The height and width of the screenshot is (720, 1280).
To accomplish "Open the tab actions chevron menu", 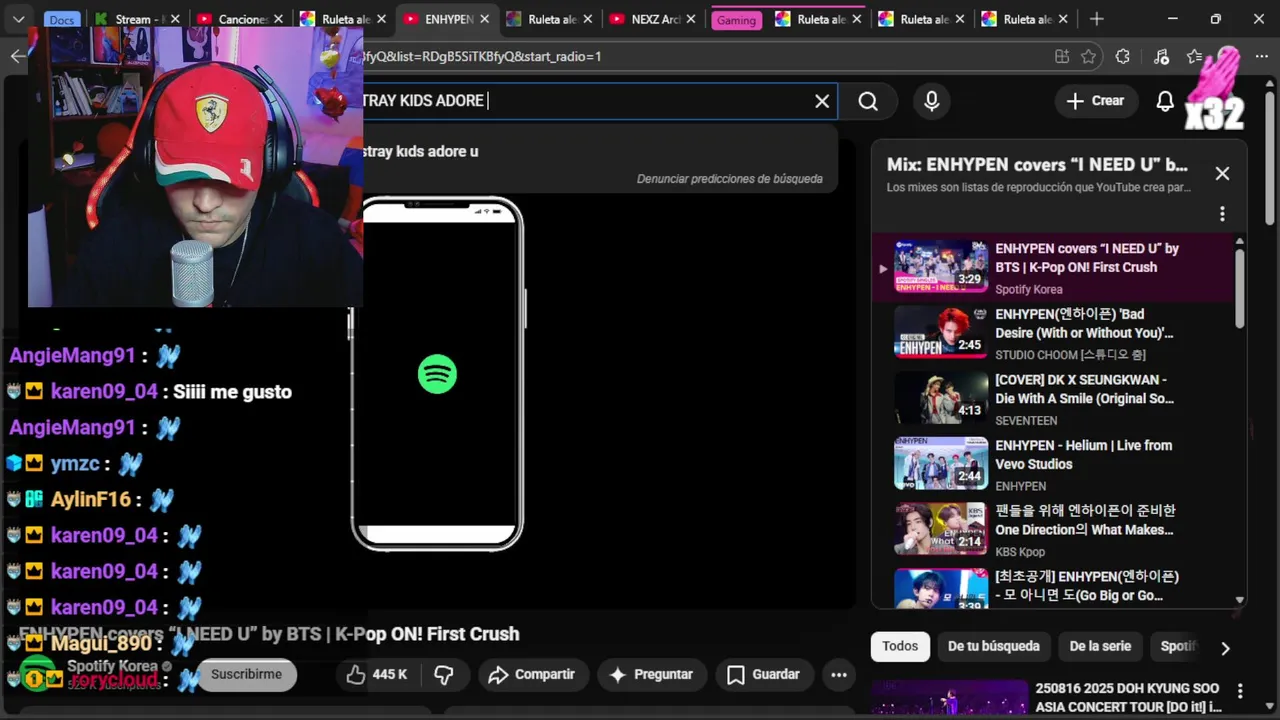I will click(x=18, y=19).
